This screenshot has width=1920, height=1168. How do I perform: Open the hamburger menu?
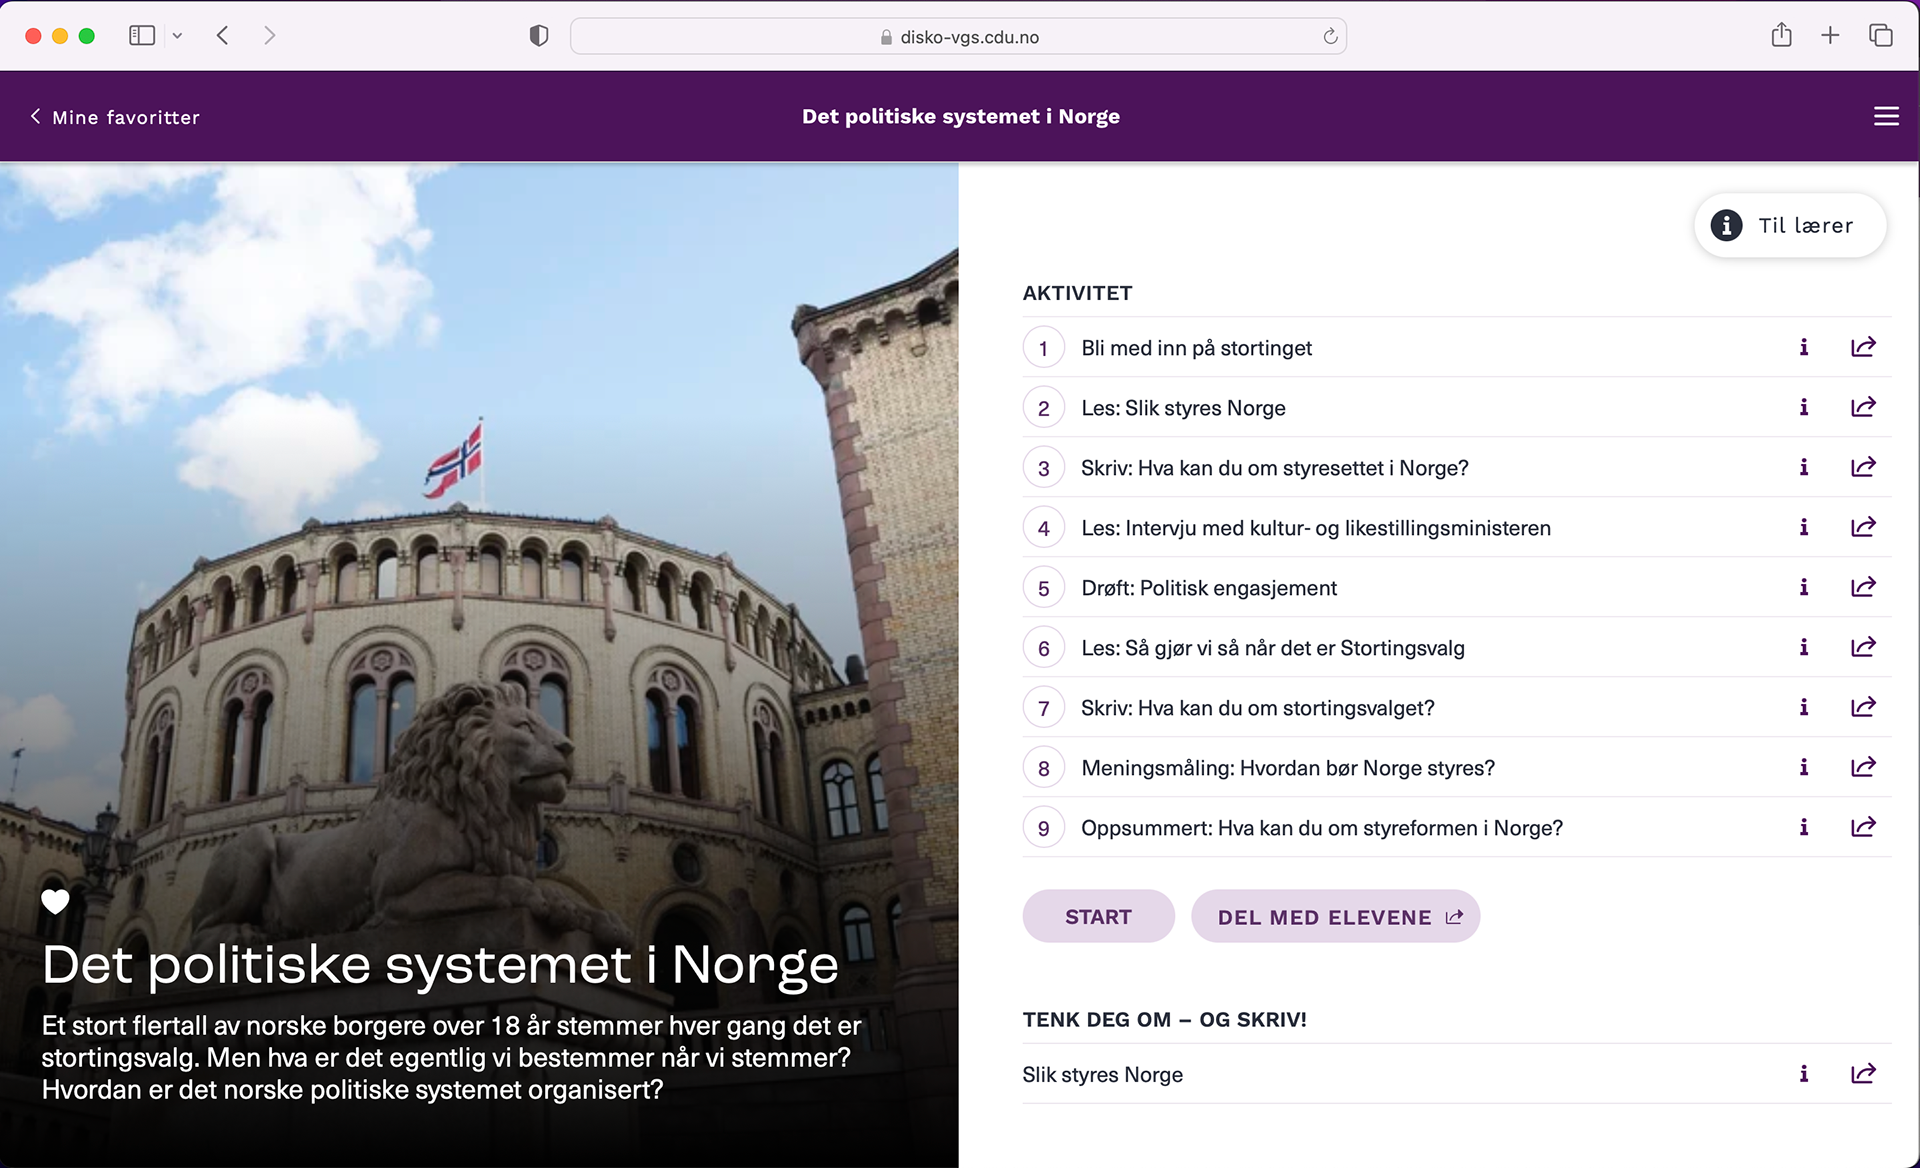tap(1886, 116)
